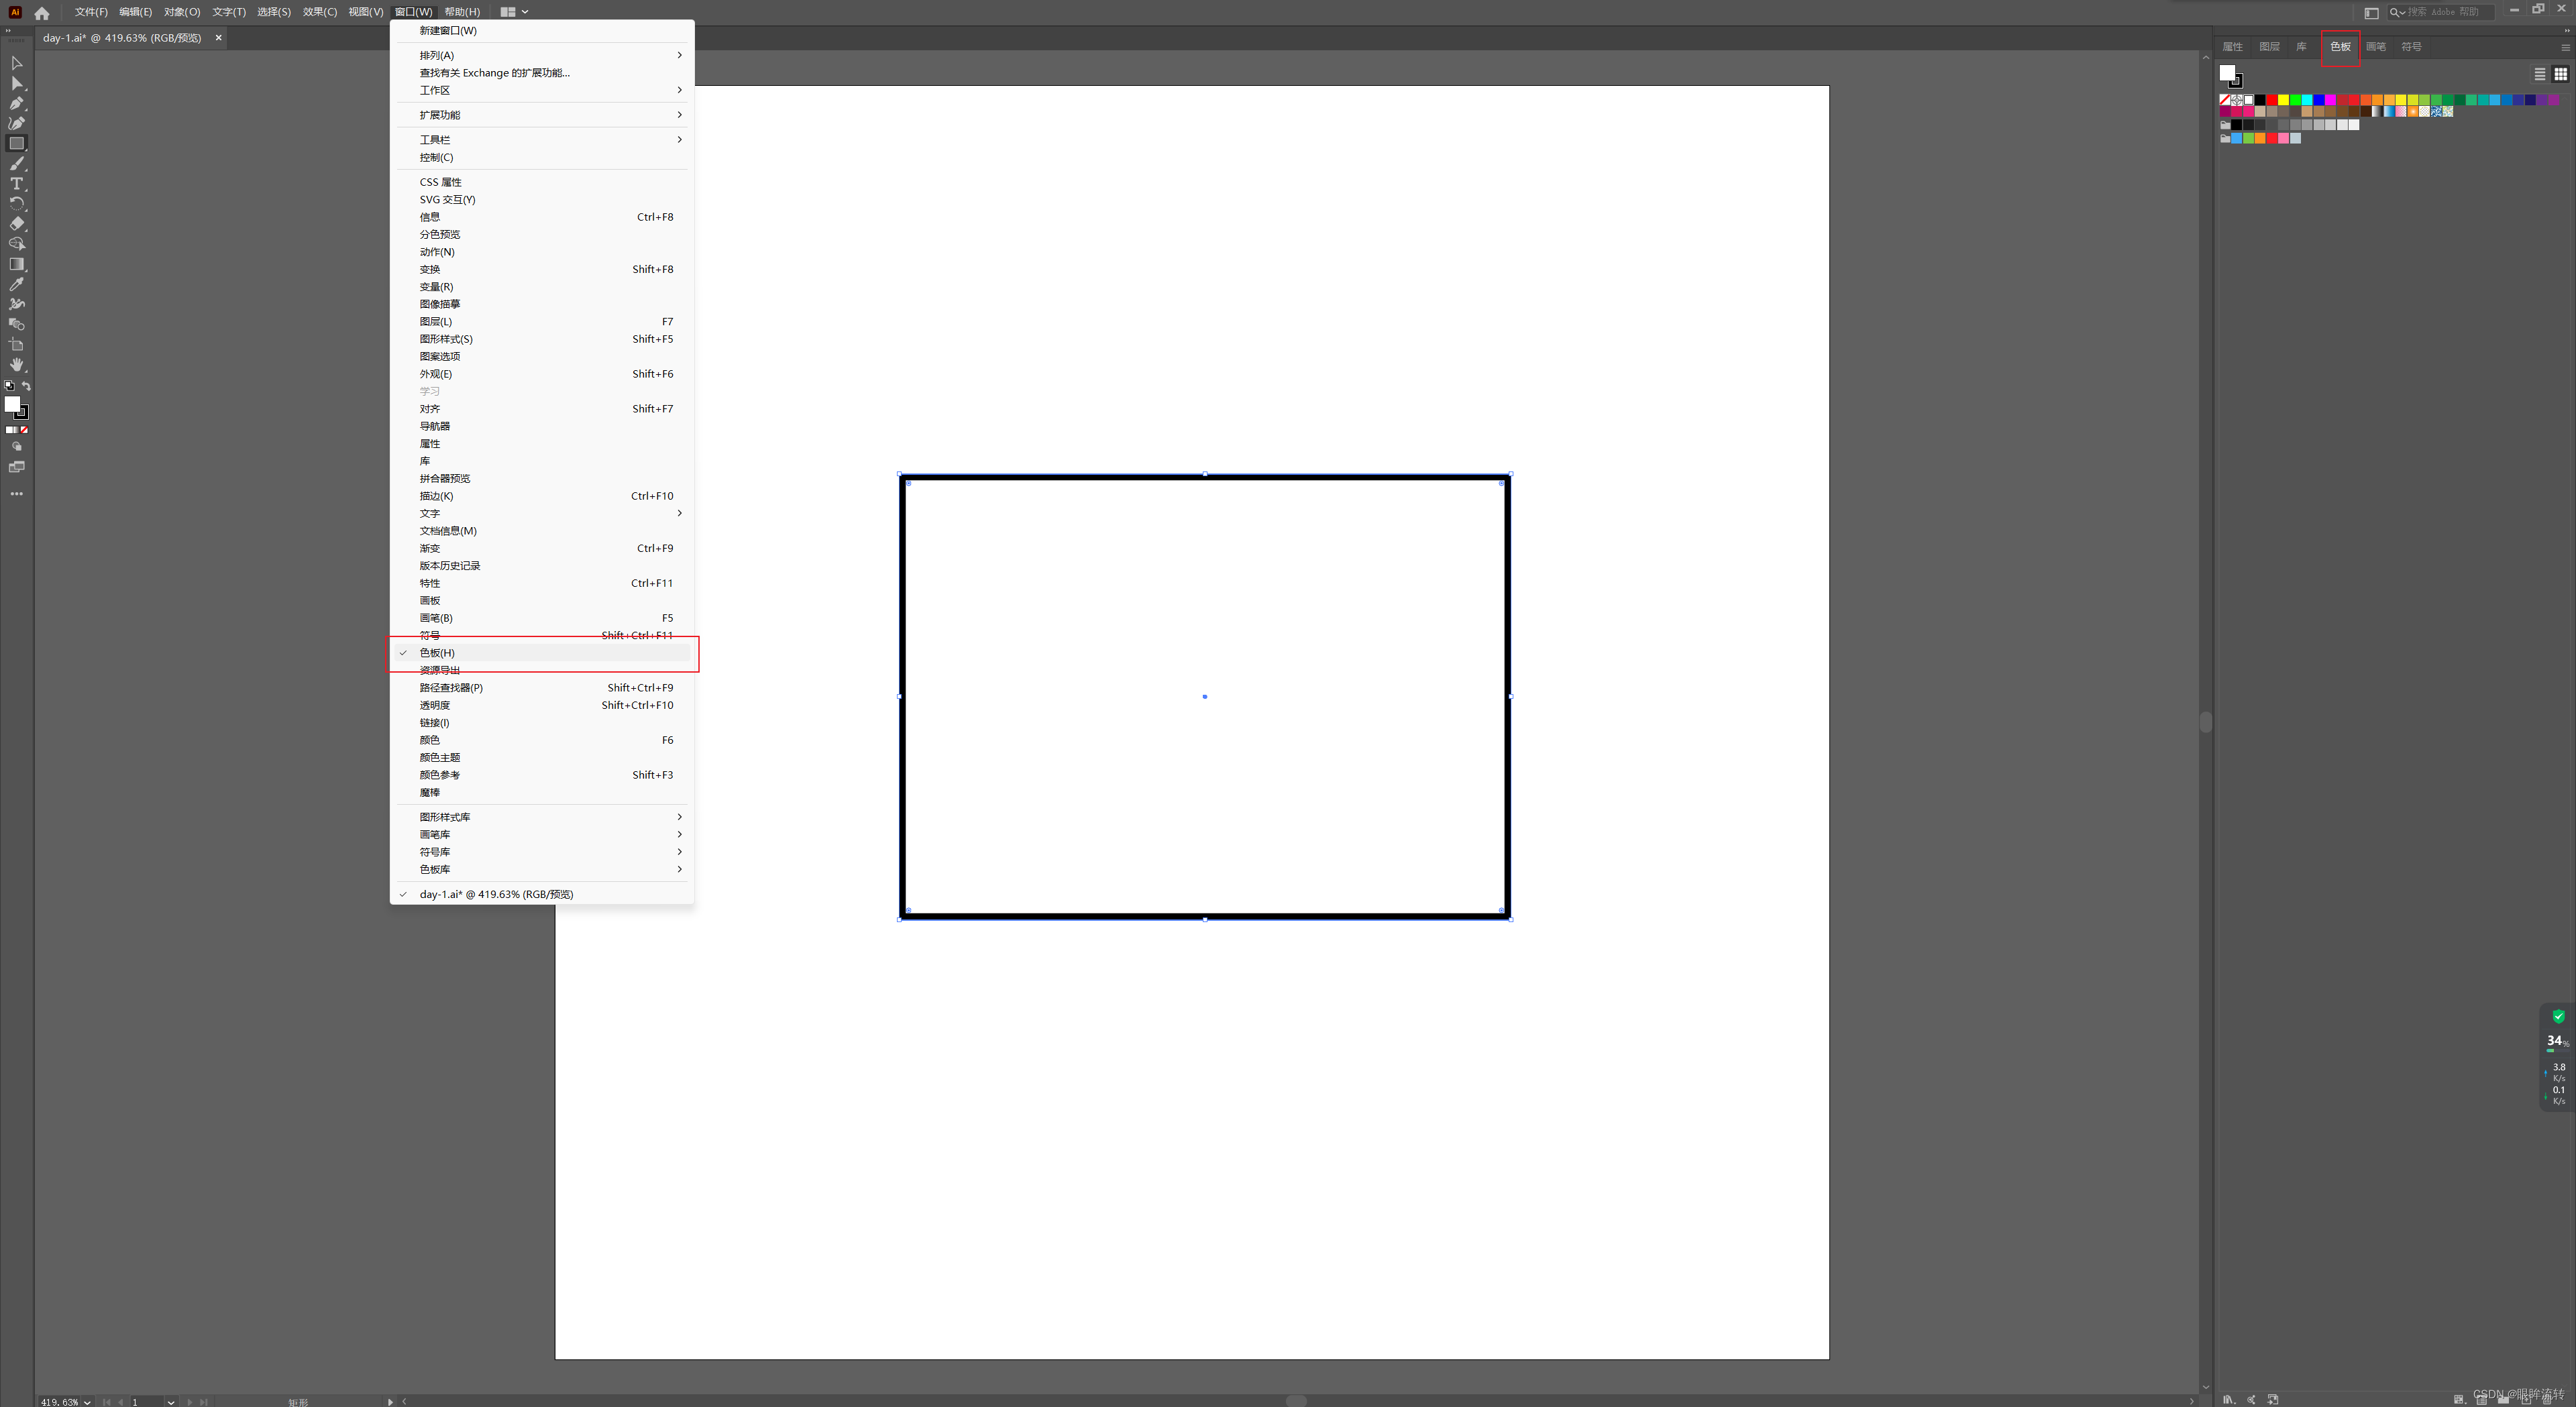Select the Rotate tool
This screenshot has width=2576, height=1407.
pos(16,203)
